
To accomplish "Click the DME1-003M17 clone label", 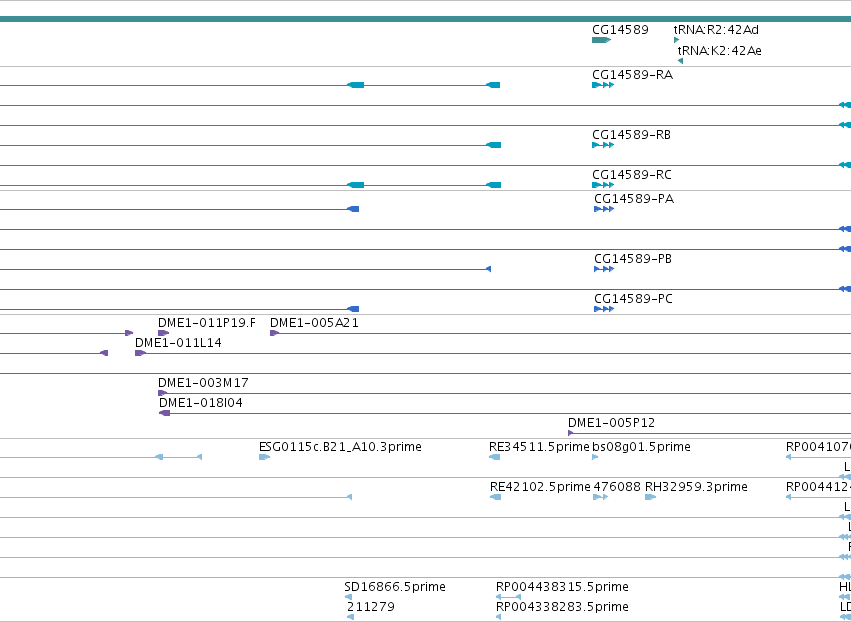I will coord(204,383).
